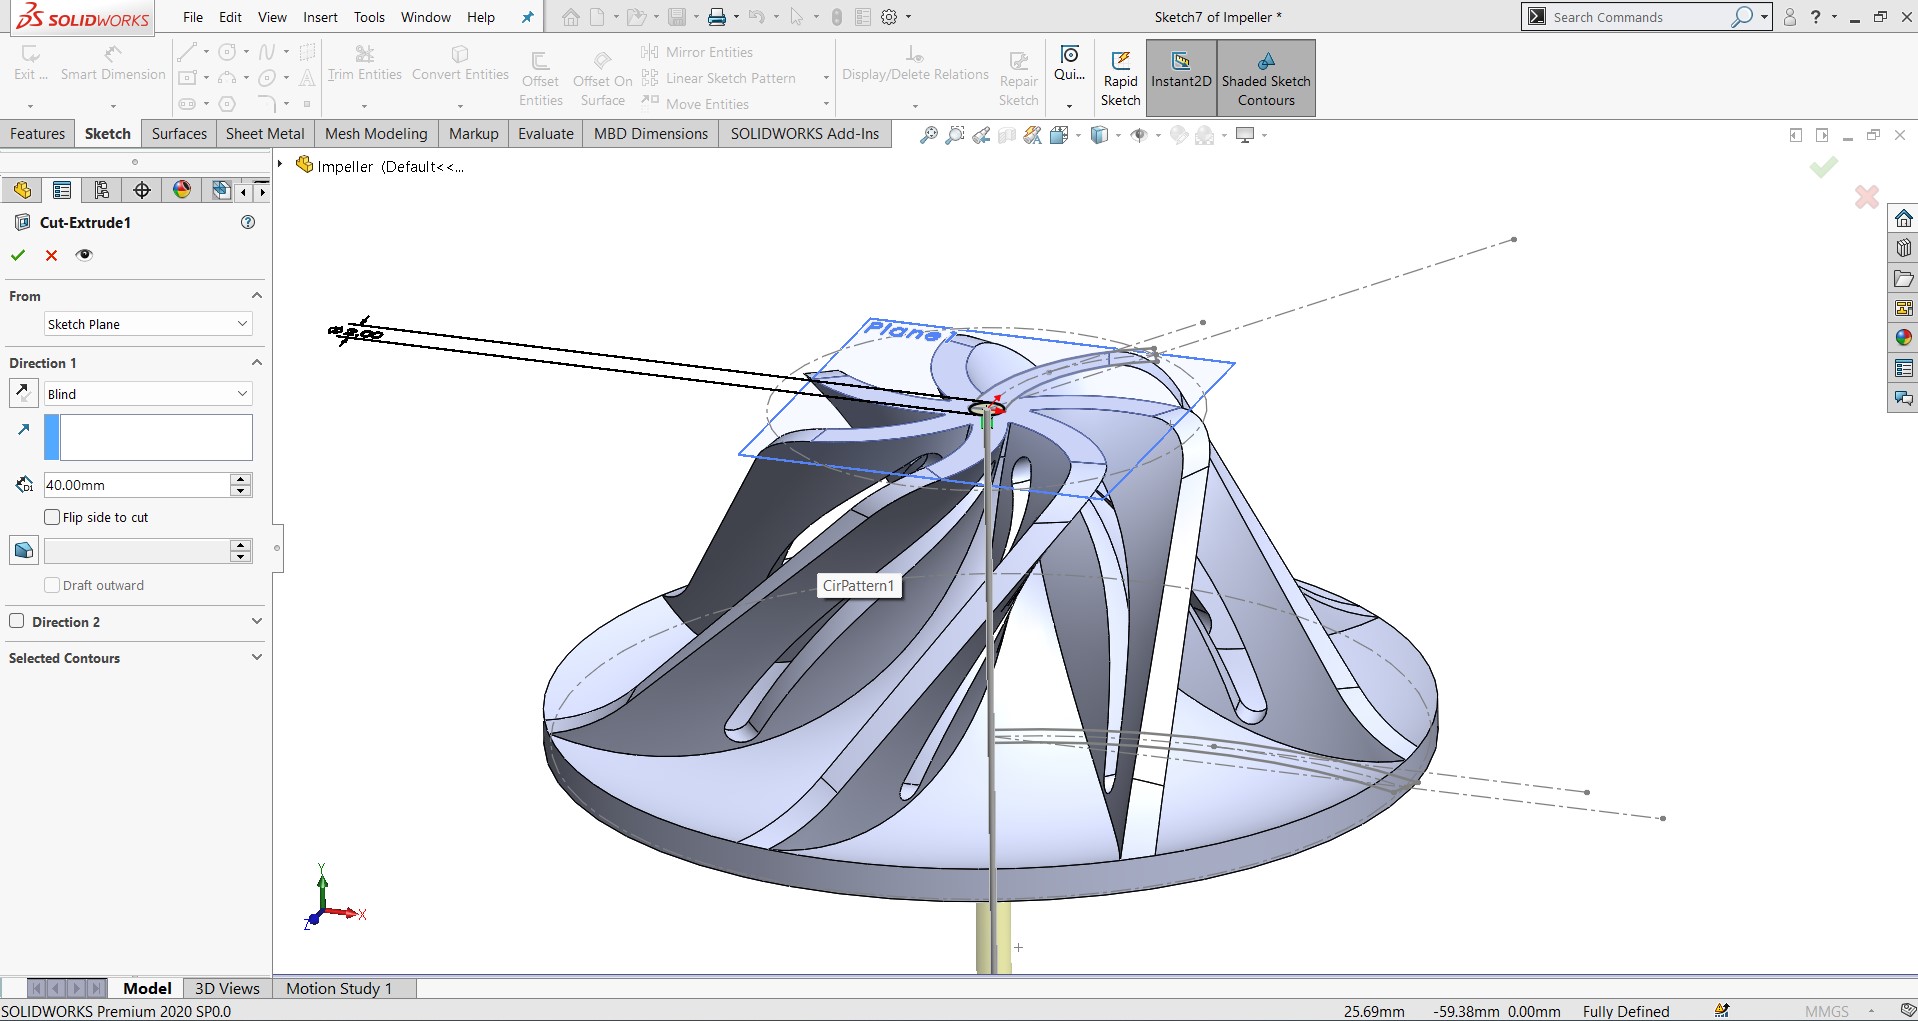Open the Insert menu
The image size is (1918, 1021).
coord(320,17)
